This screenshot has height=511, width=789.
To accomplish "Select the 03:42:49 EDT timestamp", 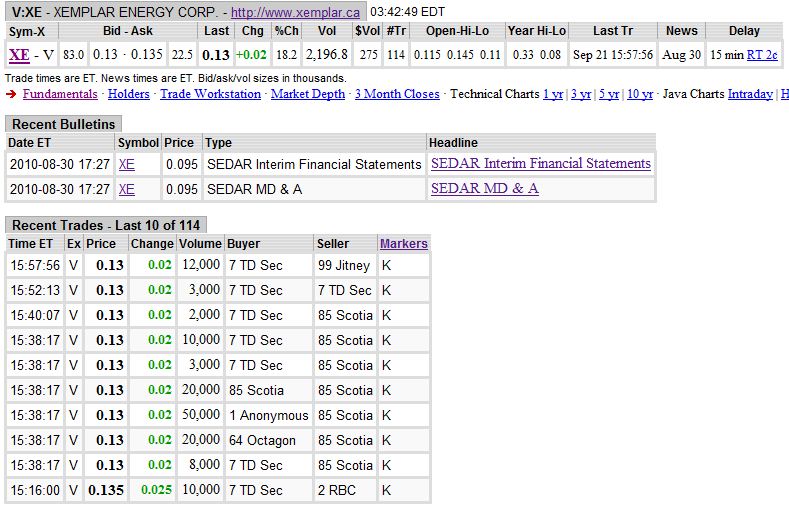I will click(408, 12).
